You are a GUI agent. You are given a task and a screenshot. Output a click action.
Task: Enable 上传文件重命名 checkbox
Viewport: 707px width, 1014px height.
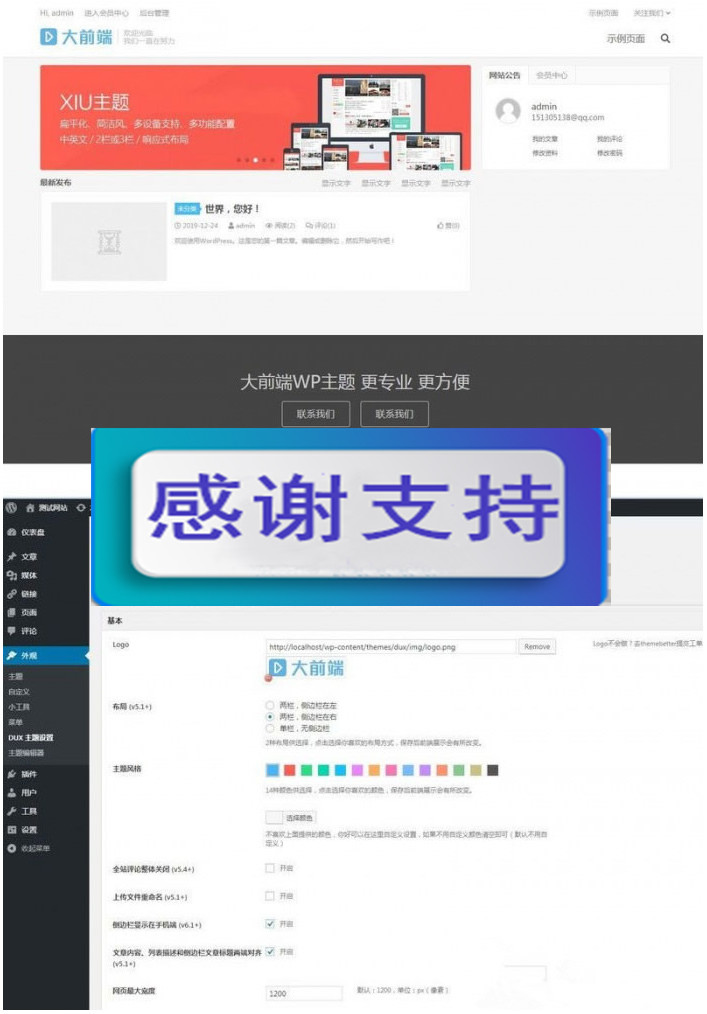[x=270, y=896]
